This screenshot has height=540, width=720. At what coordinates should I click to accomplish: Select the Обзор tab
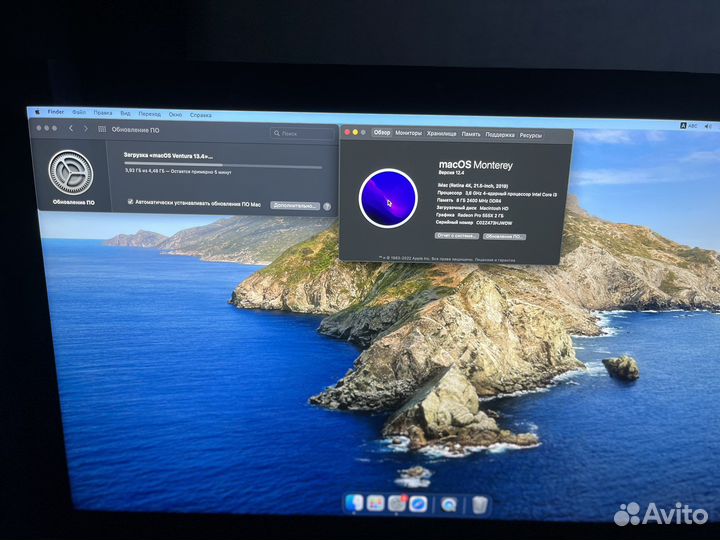[382, 132]
